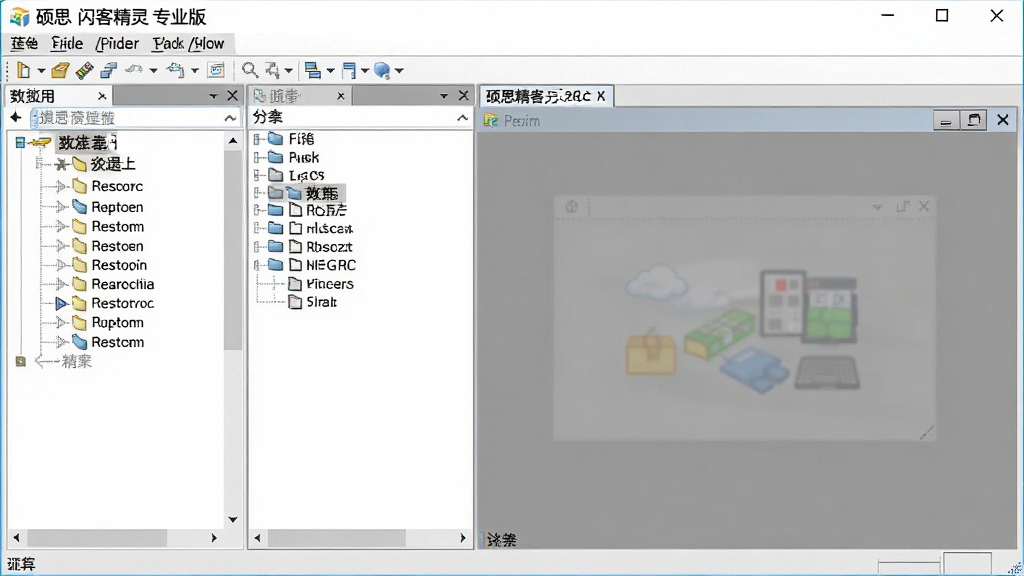
Task: Click the window preview toolbar icon
Action: (x=216, y=70)
